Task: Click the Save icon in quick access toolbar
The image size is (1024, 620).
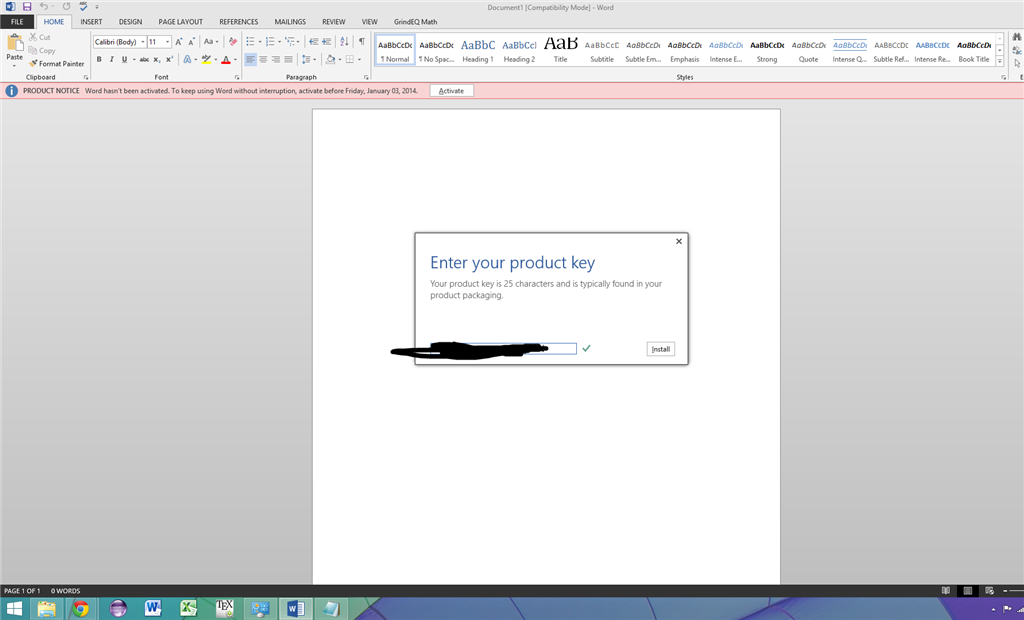Action: 27,7
